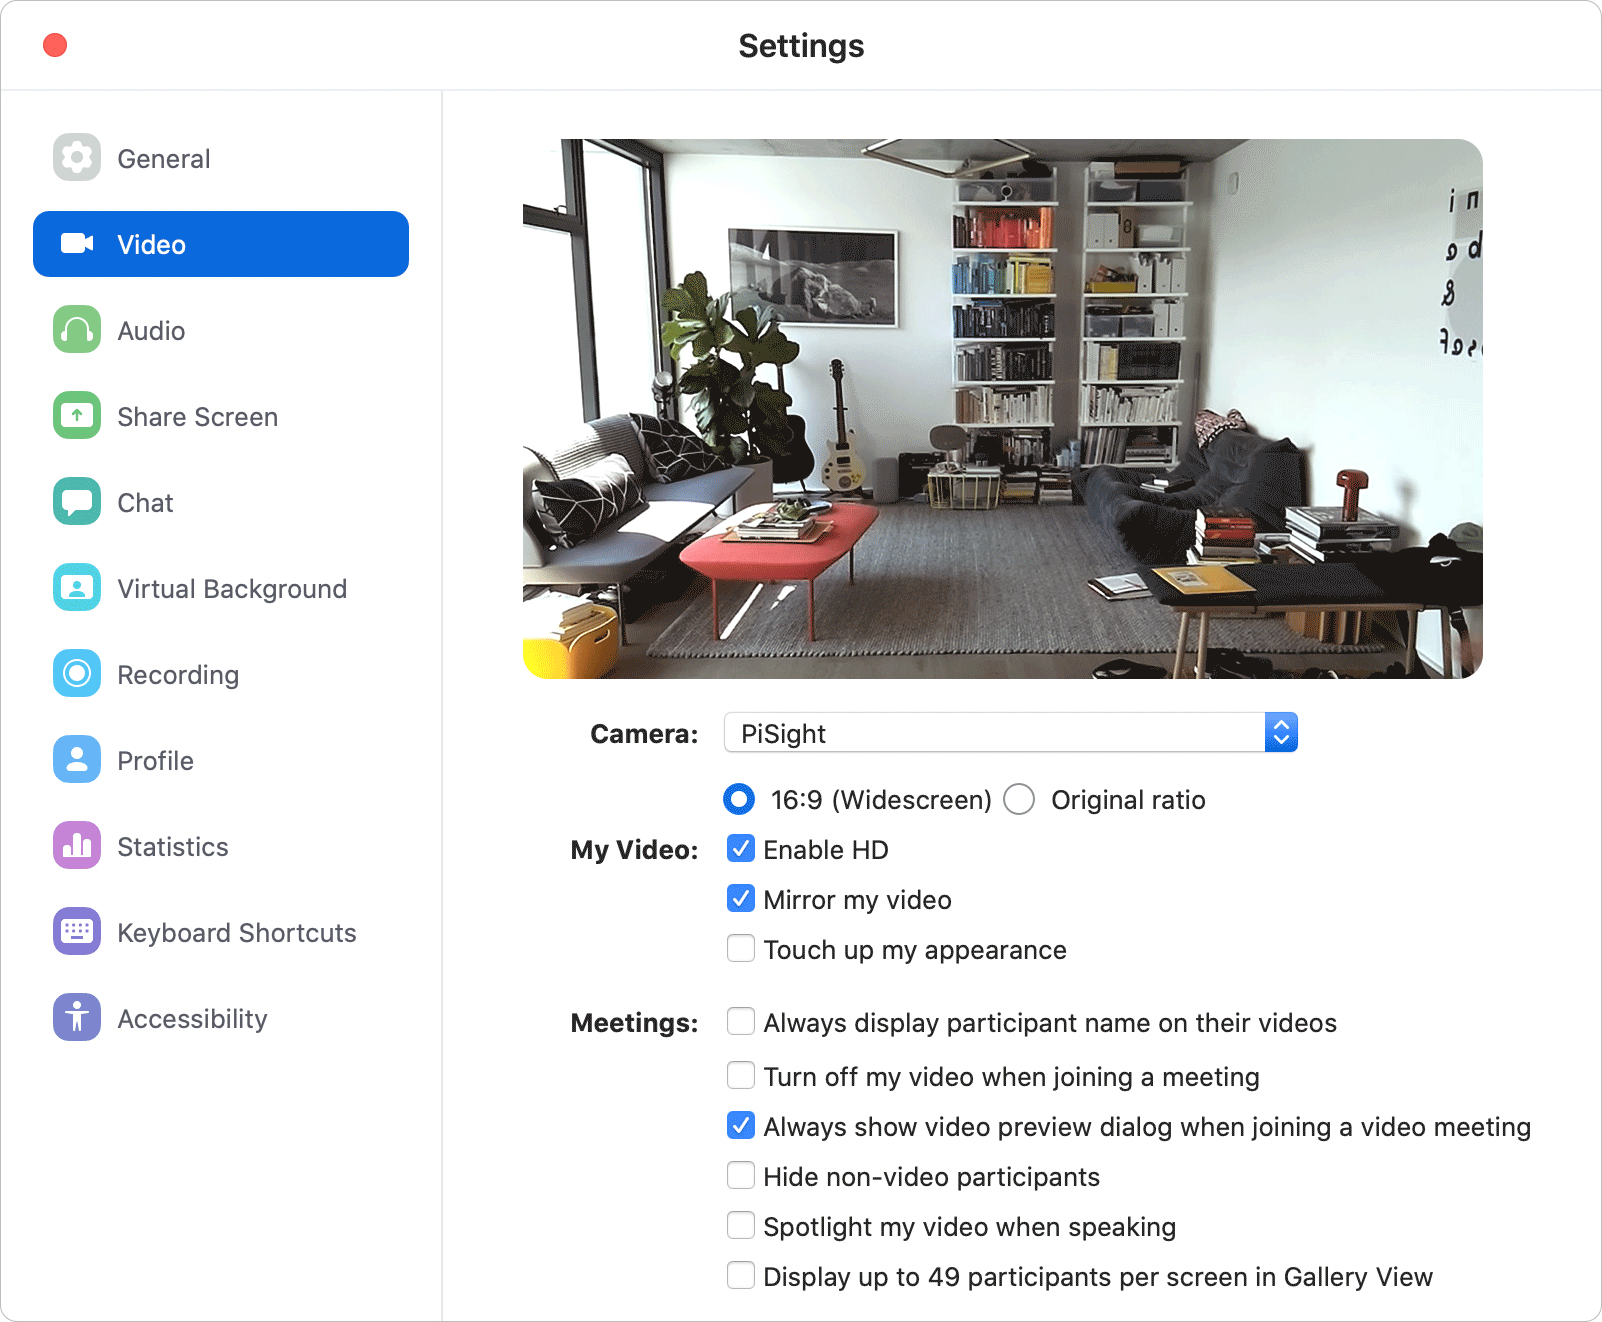Switch to the Audio settings tab
Screen dimensions: 1602x1322
[x=221, y=330]
